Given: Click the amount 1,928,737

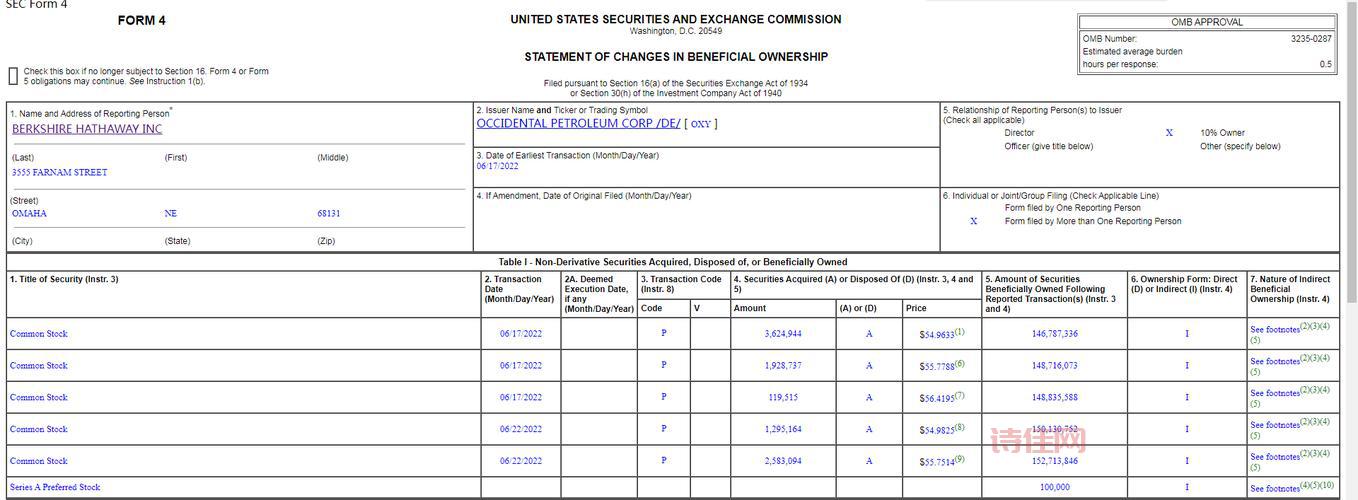Looking at the screenshot, I should (x=783, y=366).
